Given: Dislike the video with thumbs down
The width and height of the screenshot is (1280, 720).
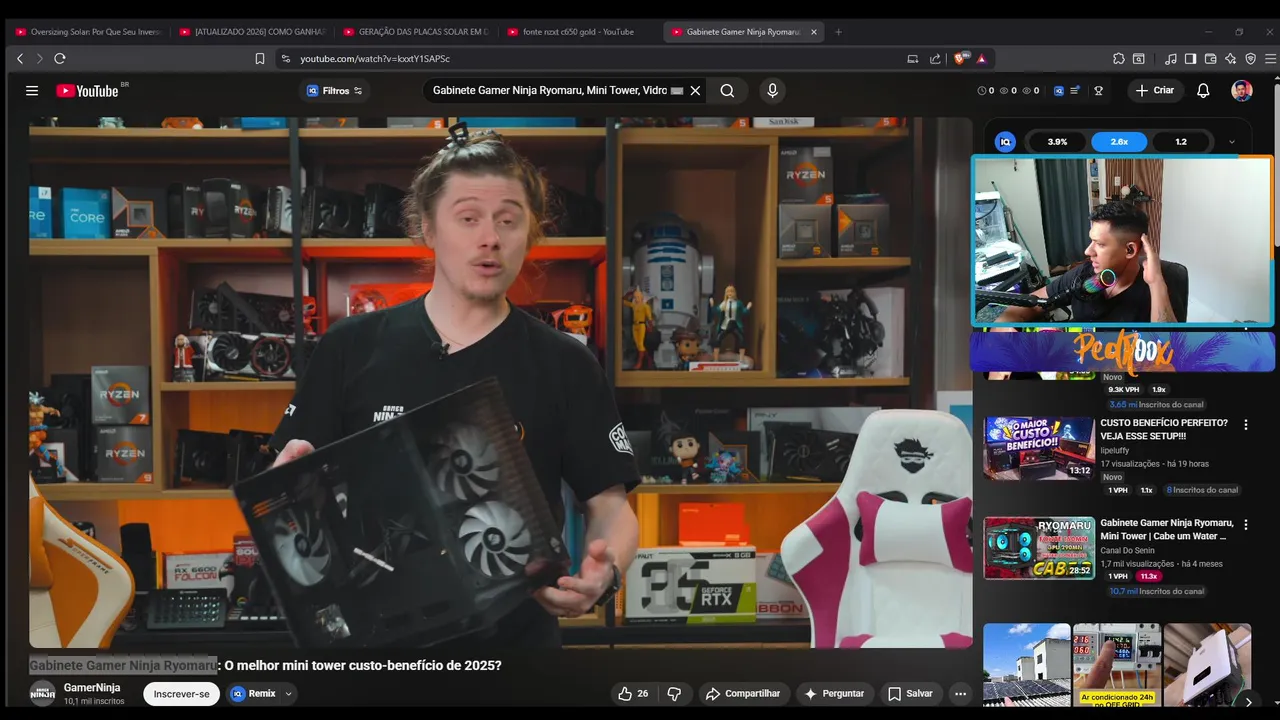Looking at the screenshot, I should point(674,693).
